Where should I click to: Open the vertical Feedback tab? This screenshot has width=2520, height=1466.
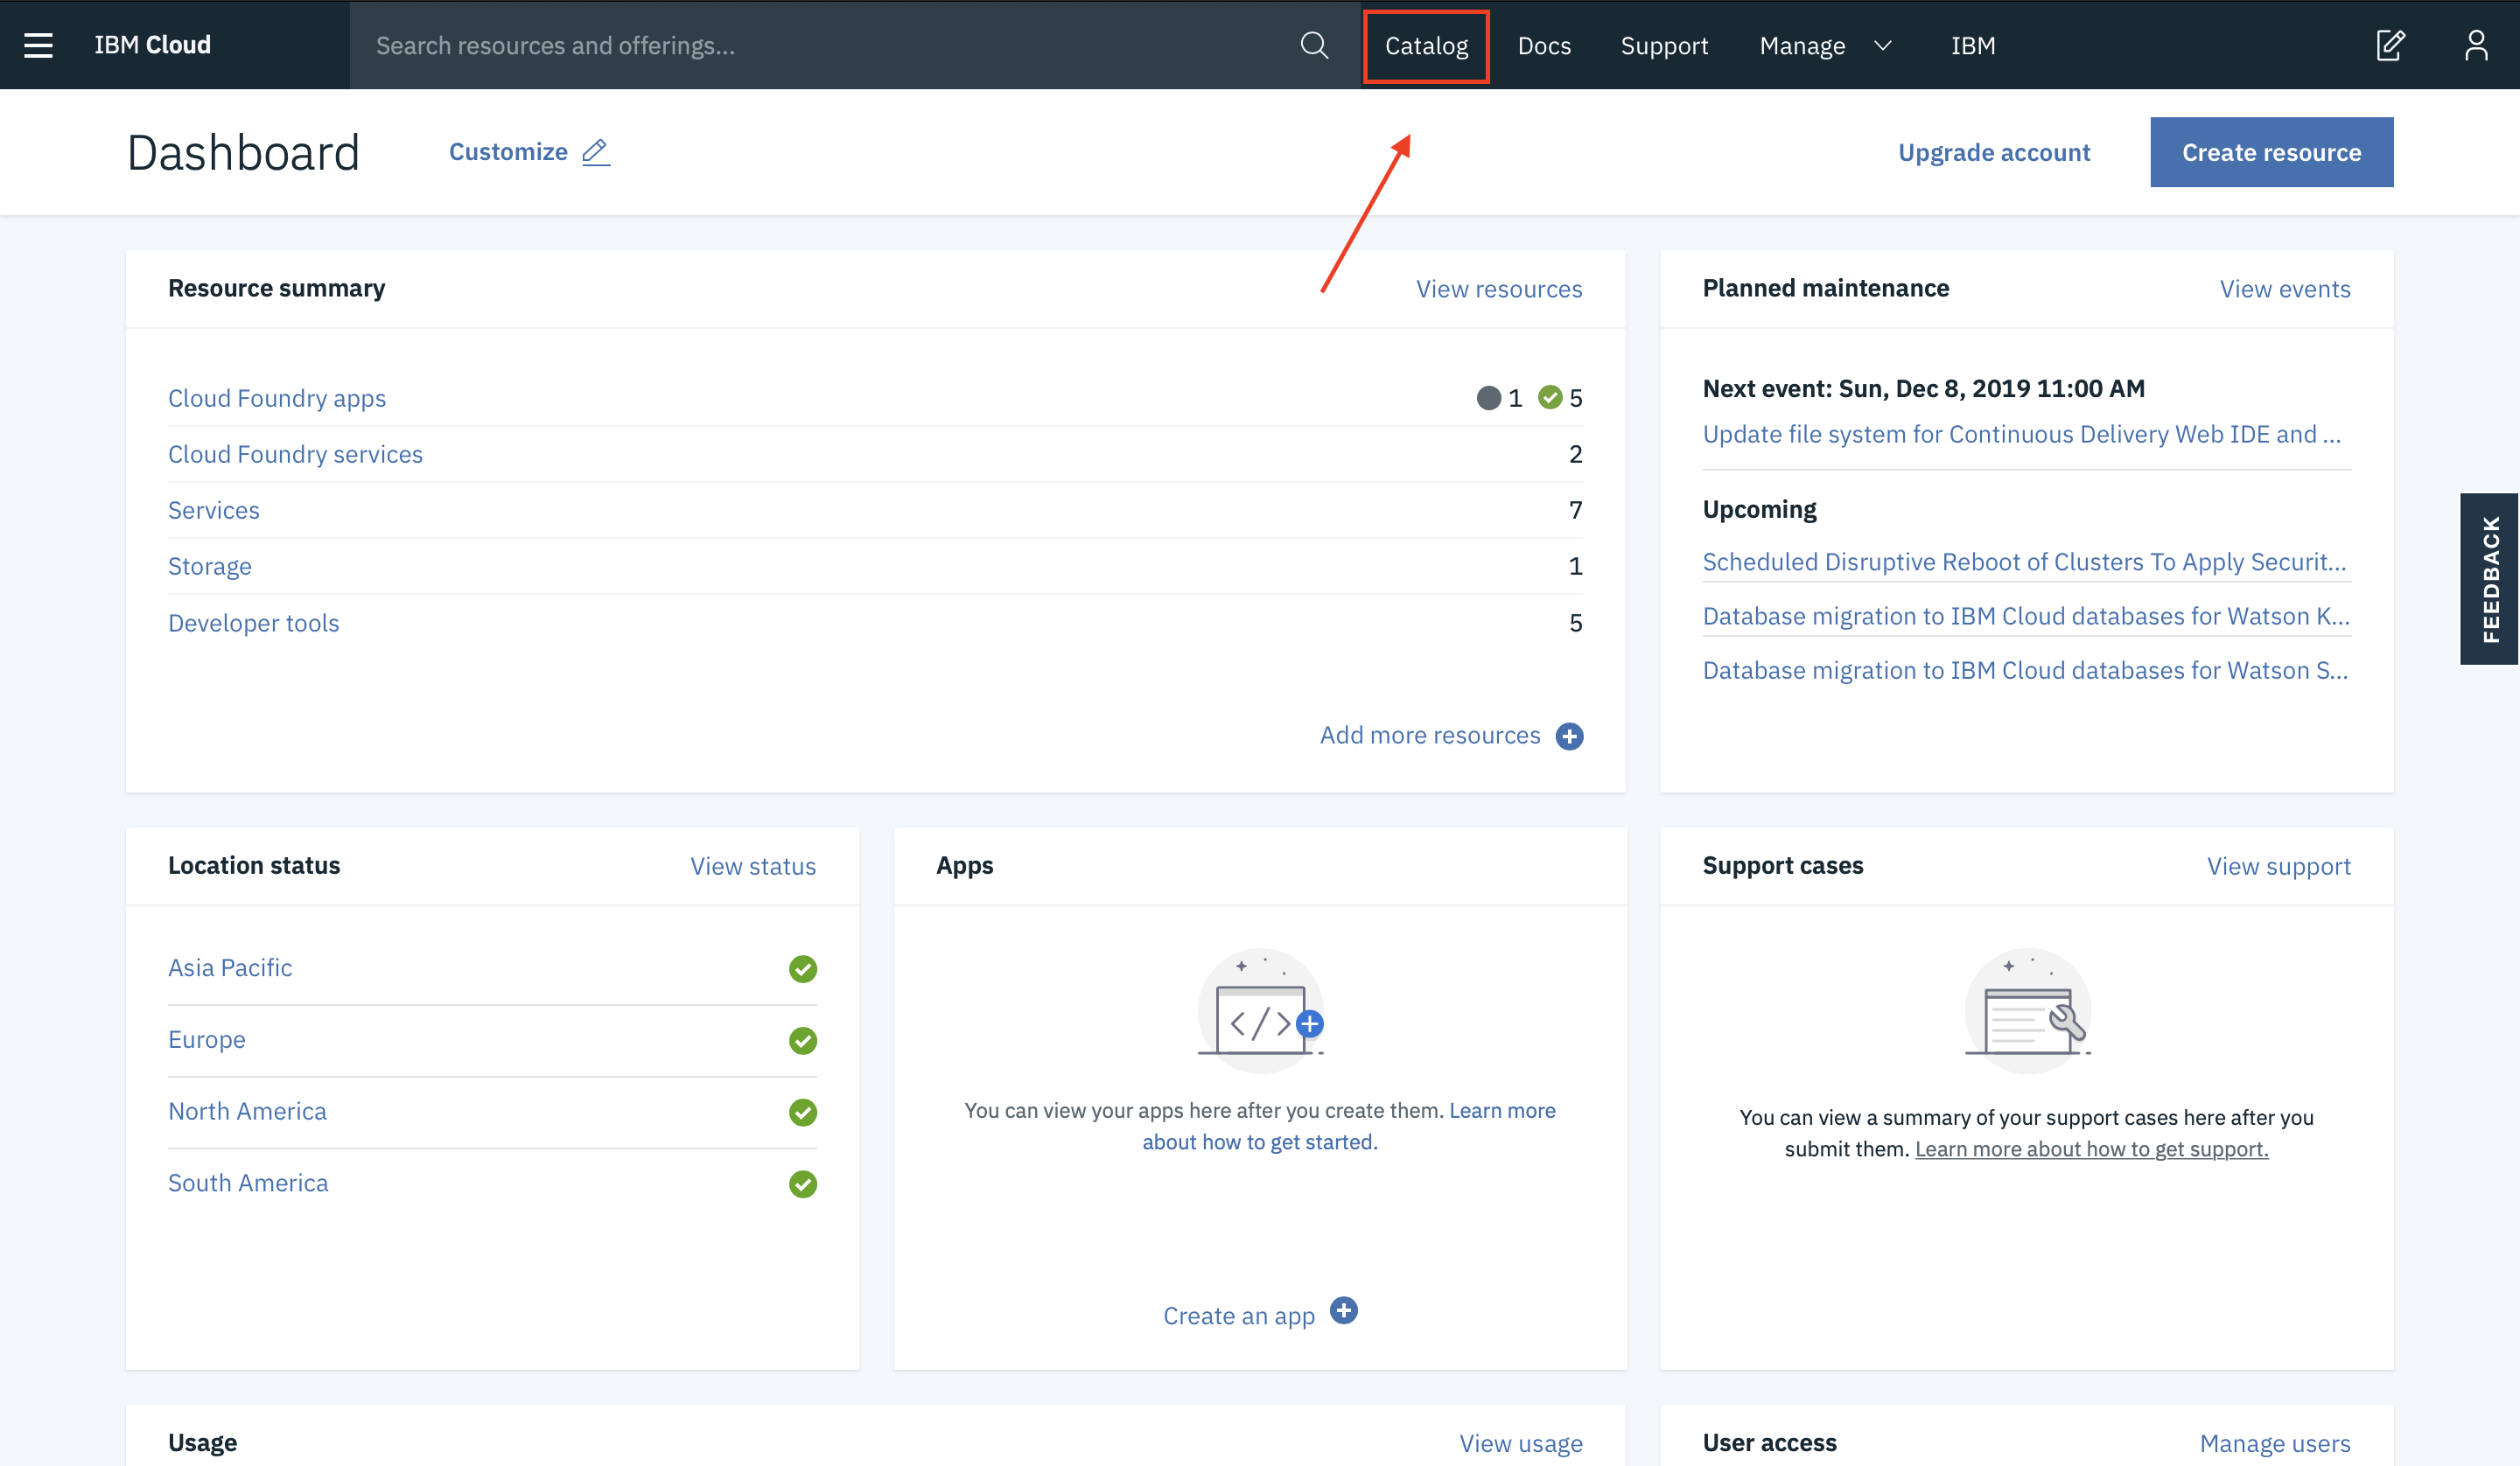pos(2489,578)
